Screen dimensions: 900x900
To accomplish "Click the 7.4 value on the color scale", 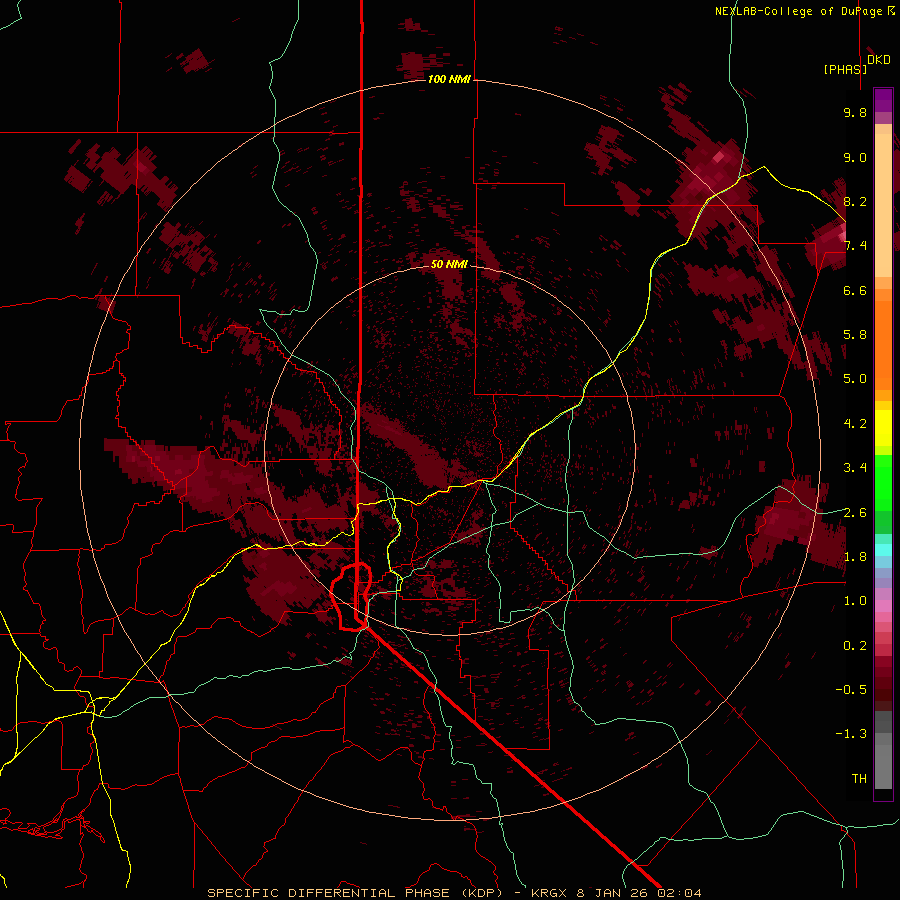I will click(855, 246).
